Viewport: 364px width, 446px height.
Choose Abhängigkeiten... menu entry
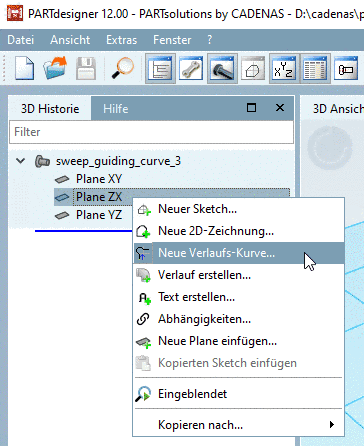[239, 319]
